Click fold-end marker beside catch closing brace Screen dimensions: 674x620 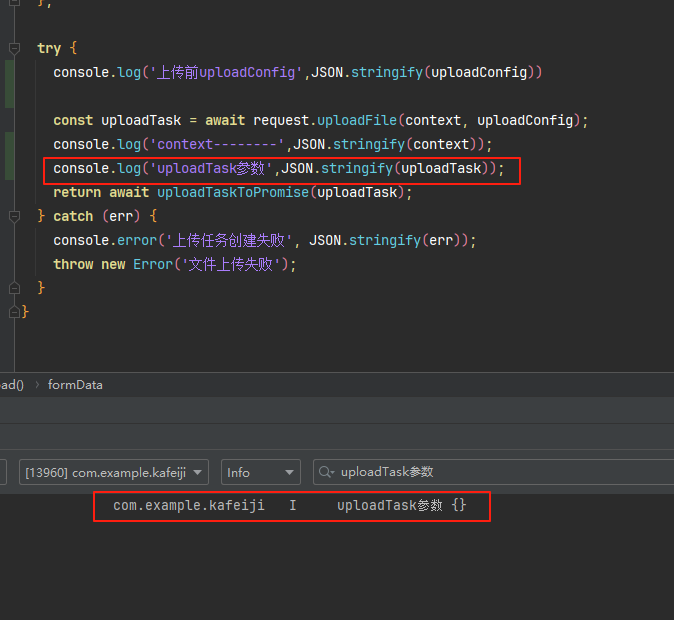[x=14, y=288]
